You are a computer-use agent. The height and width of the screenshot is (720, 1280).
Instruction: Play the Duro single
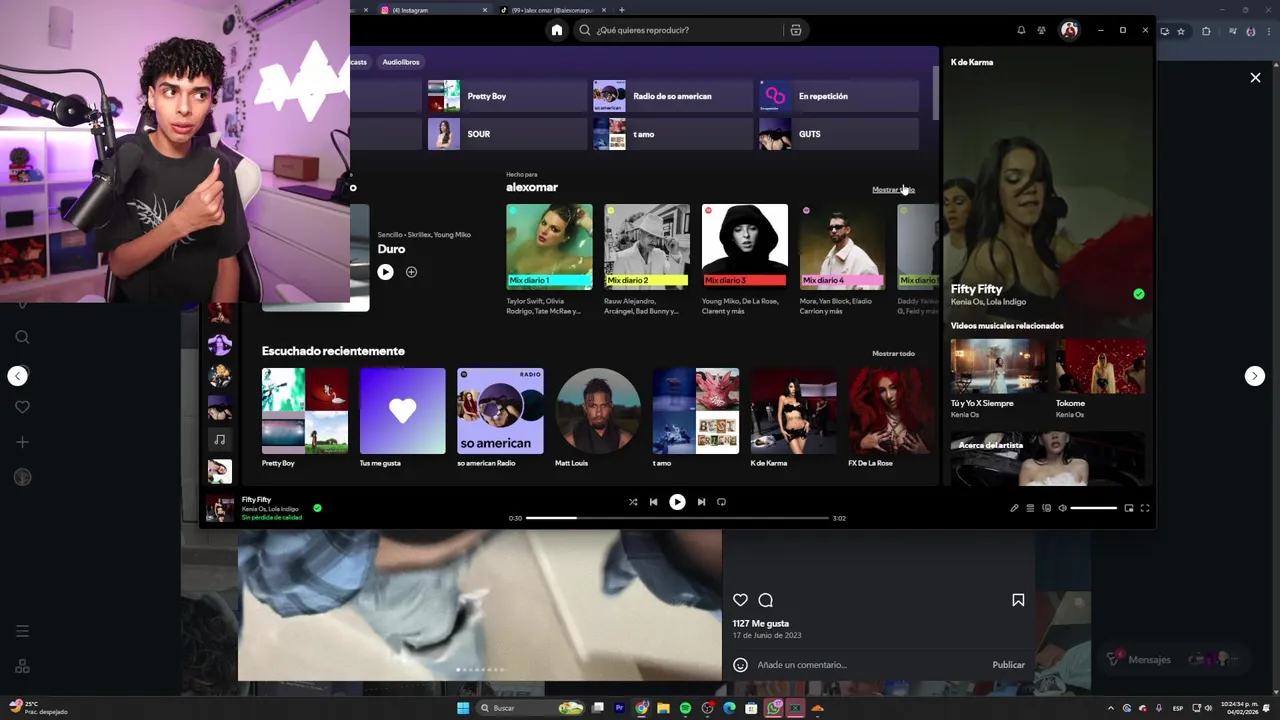point(385,272)
